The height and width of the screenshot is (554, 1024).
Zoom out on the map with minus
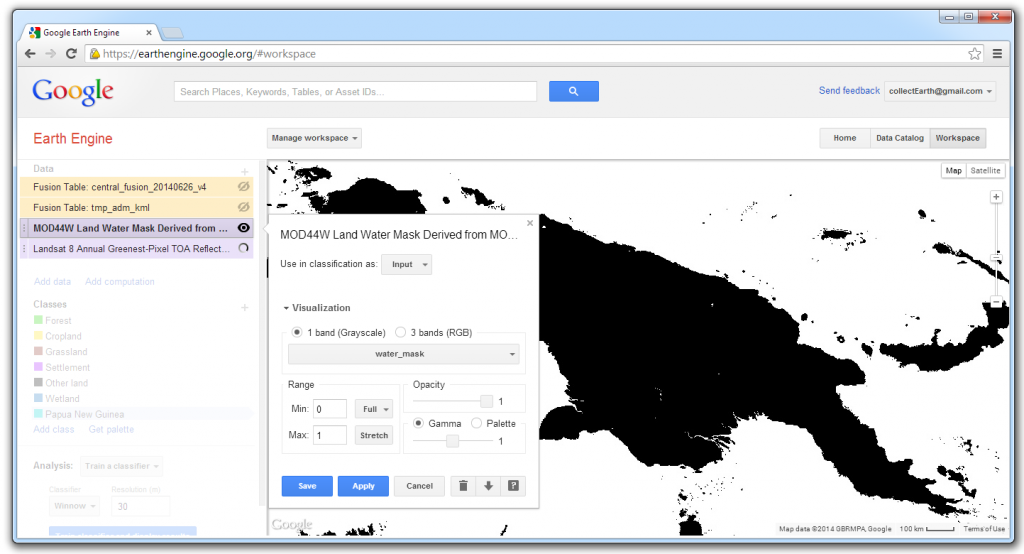[996, 302]
